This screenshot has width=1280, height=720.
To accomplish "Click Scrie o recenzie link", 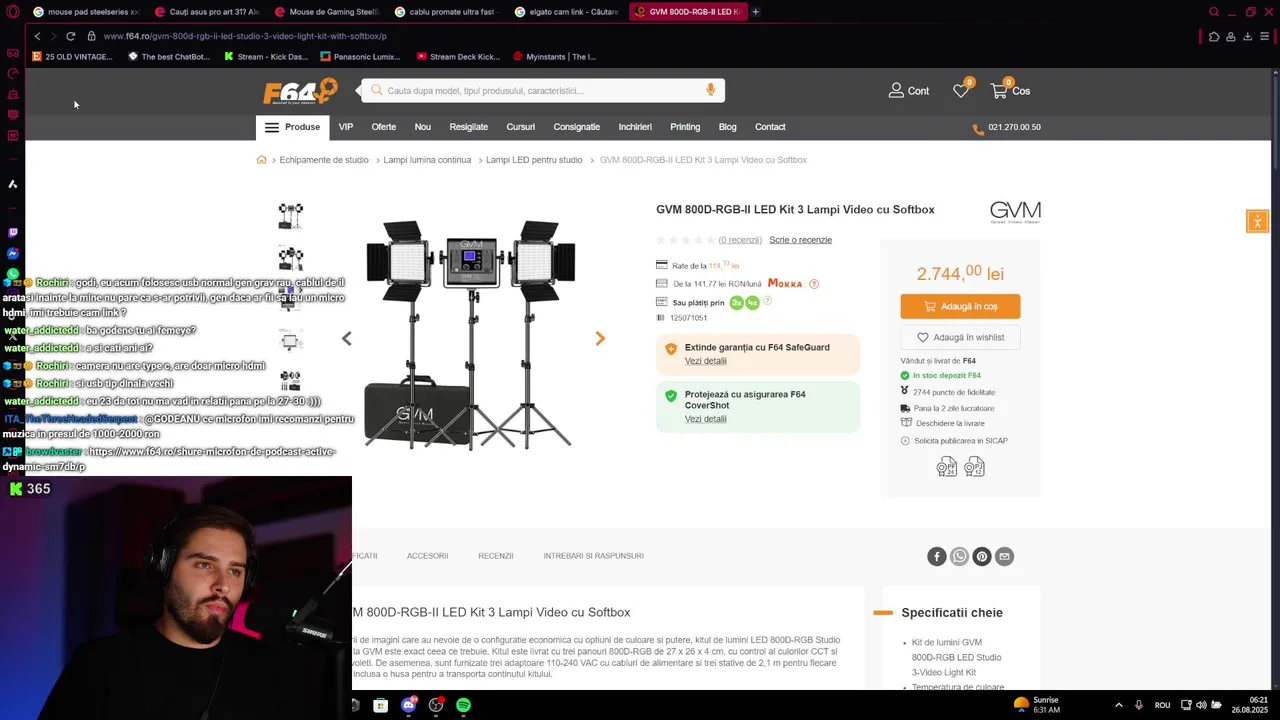I will [801, 240].
